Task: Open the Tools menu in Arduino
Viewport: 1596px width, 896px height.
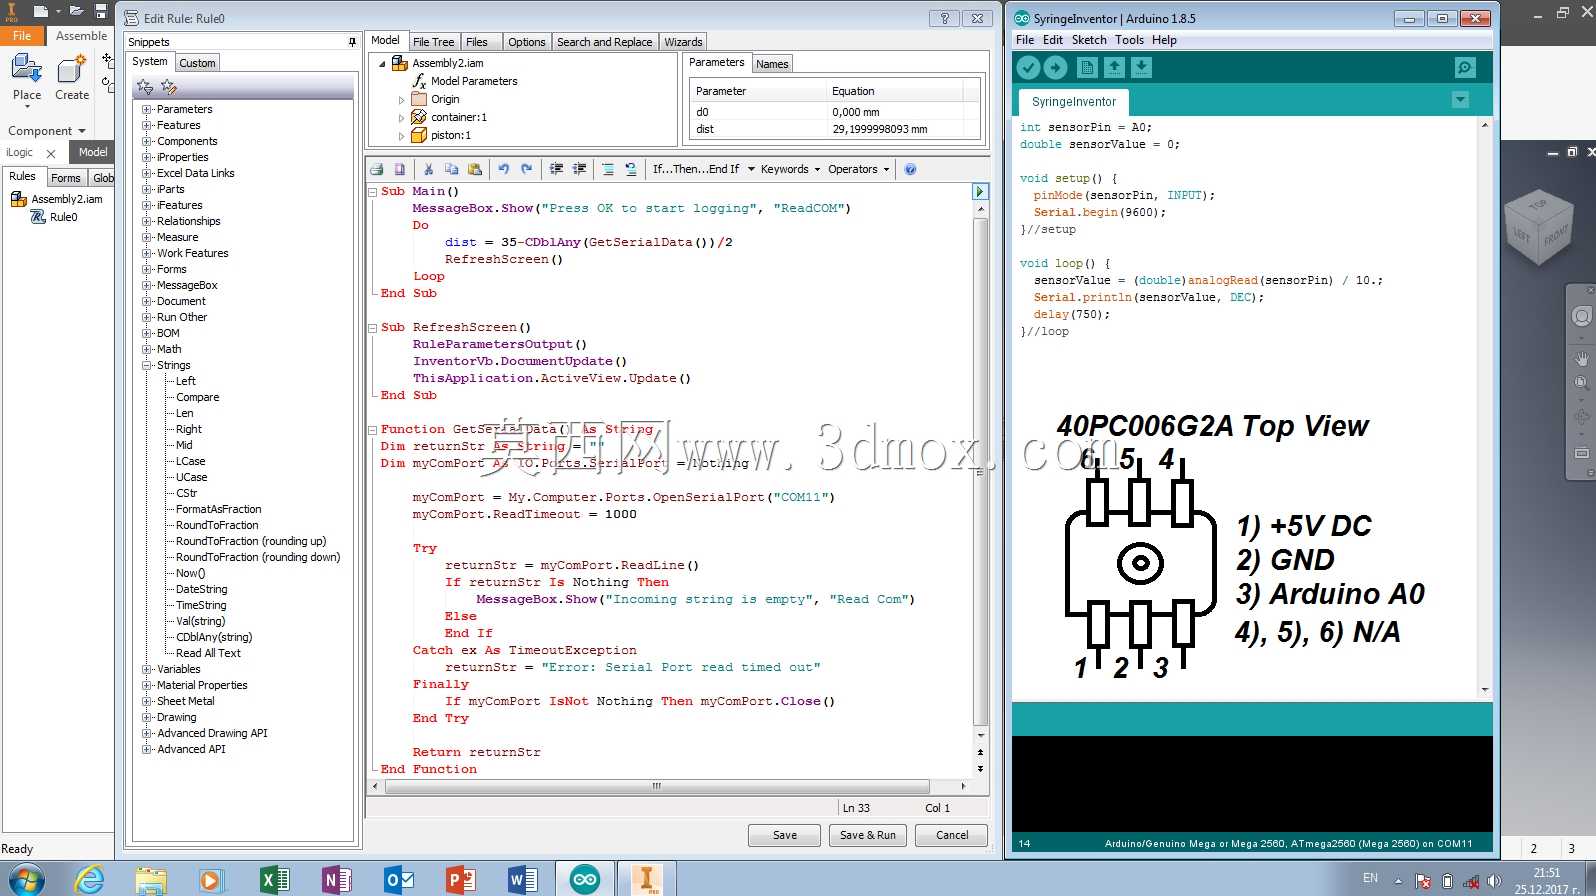Action: pos(1129,40)
